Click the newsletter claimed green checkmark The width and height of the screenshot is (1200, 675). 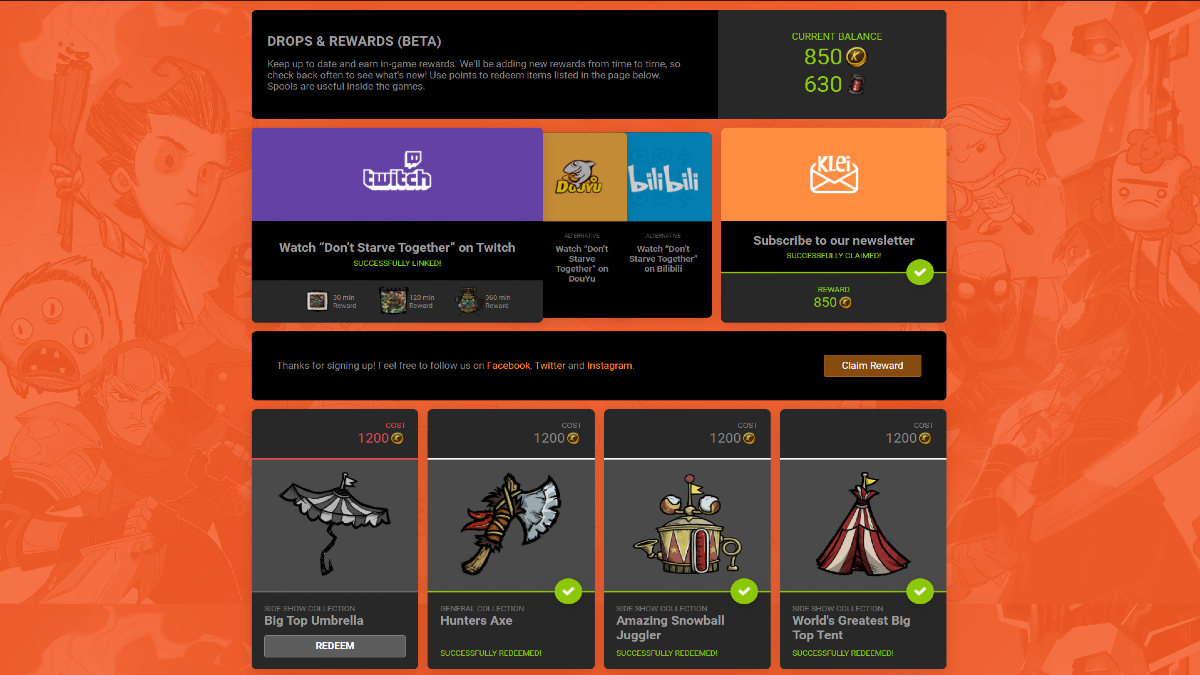[x=920, y=272]
